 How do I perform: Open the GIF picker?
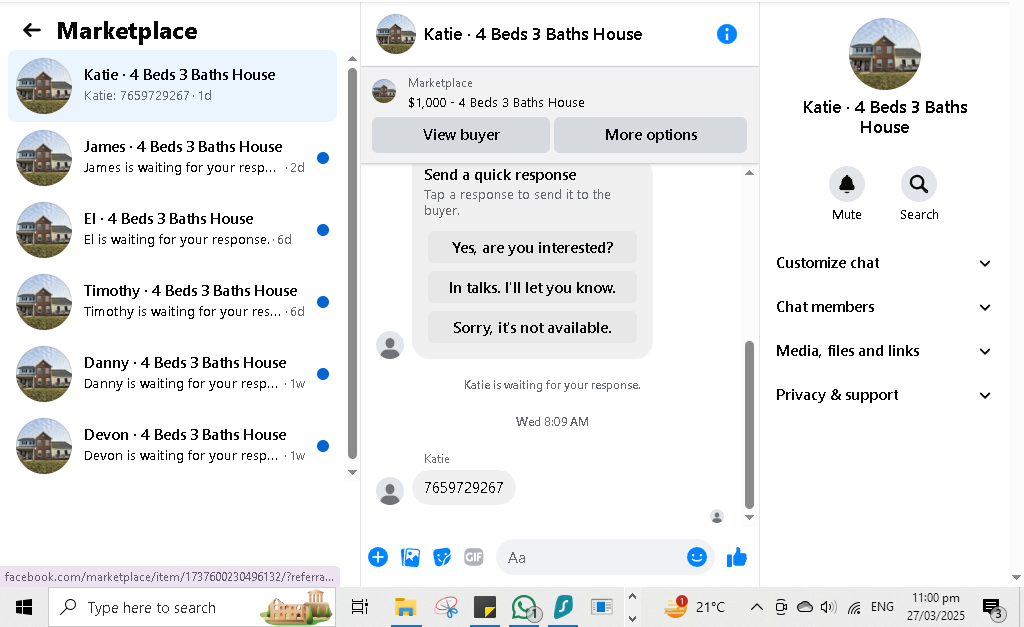pos(473,557)
